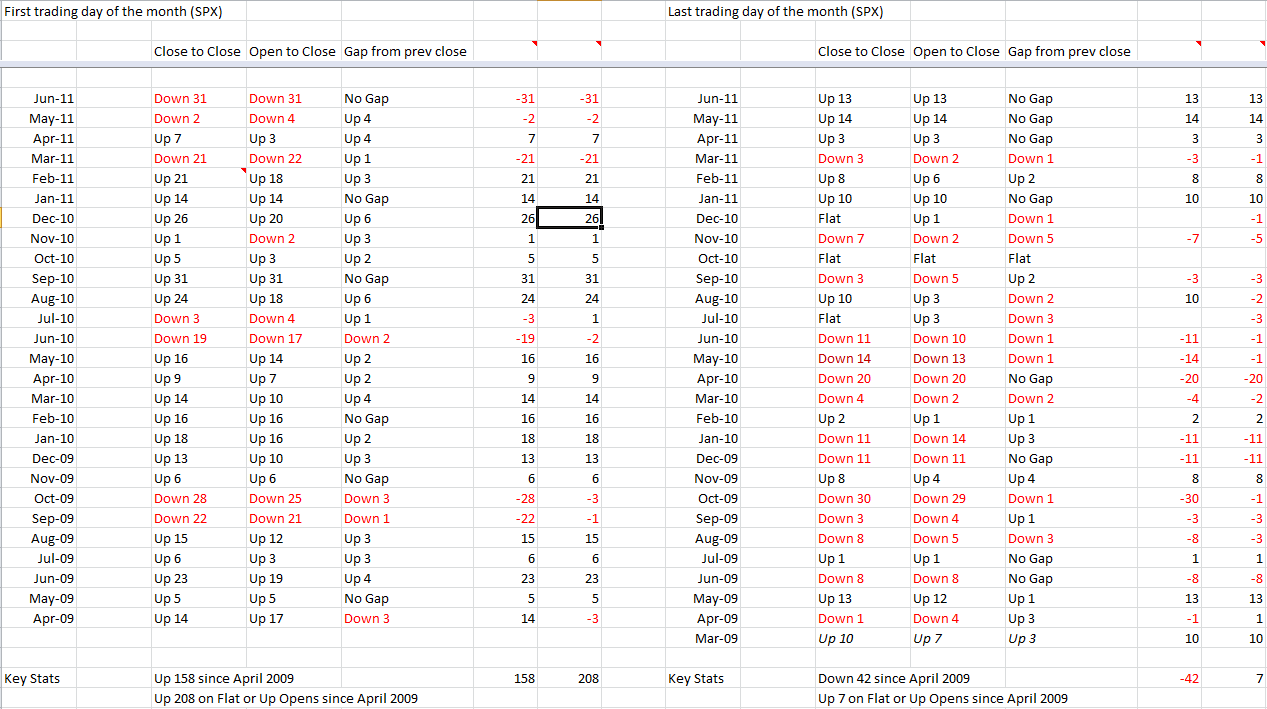Image resolution: width=1267 pixels, height=709 pixels.
Task: Click the 'Last trading day of the month (SPX)' title
Action: pos(775,12)
